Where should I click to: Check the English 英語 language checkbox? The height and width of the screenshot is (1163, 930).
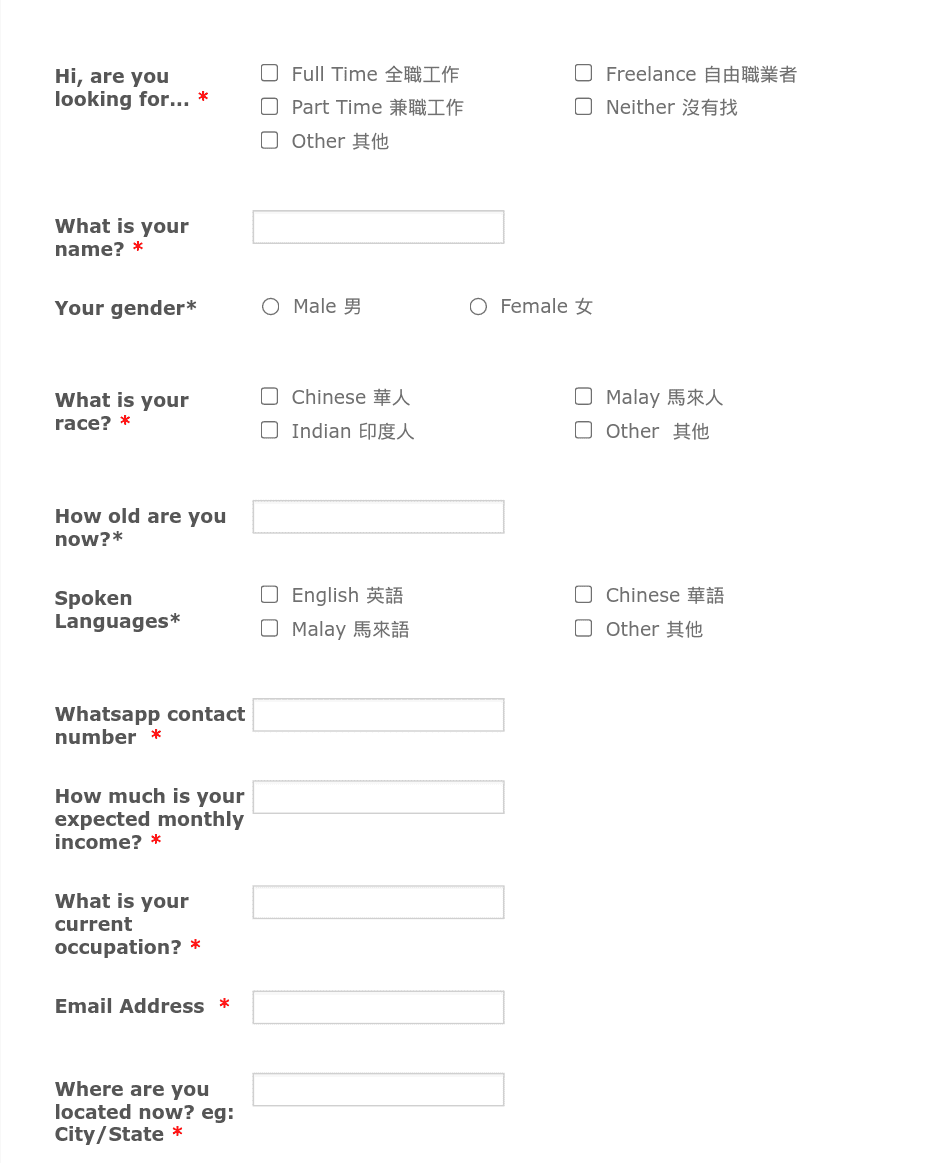(269, 593)
